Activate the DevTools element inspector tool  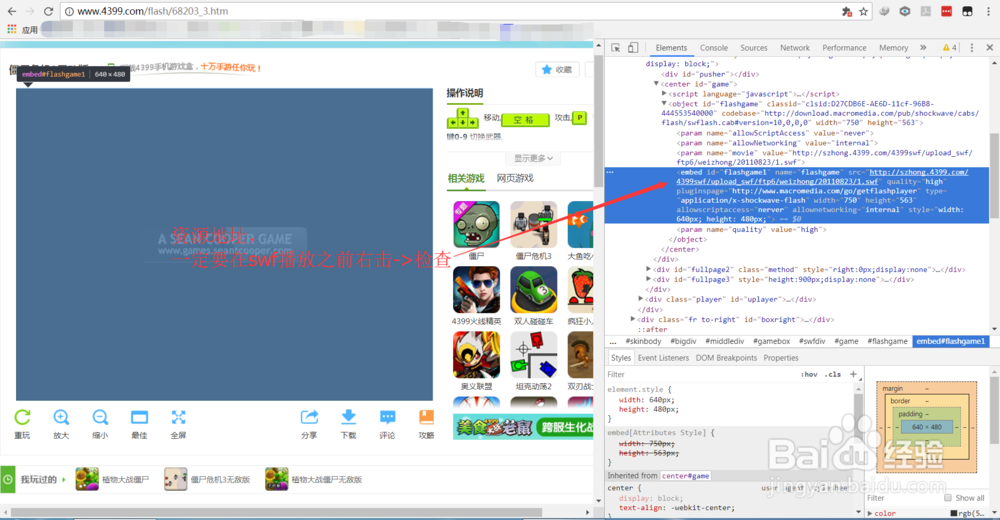pos(615,48)
